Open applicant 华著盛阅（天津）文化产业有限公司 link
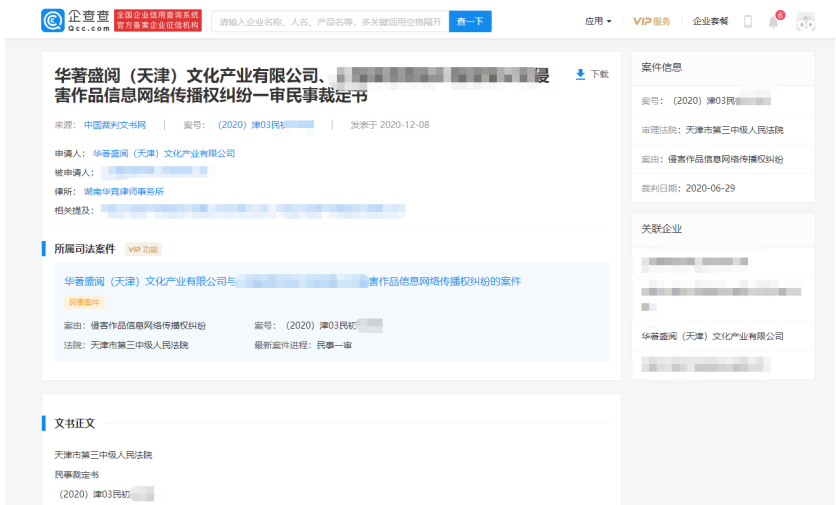Image resolution: width=836 pixels, height=505 pixels. [x=164, y=154]
